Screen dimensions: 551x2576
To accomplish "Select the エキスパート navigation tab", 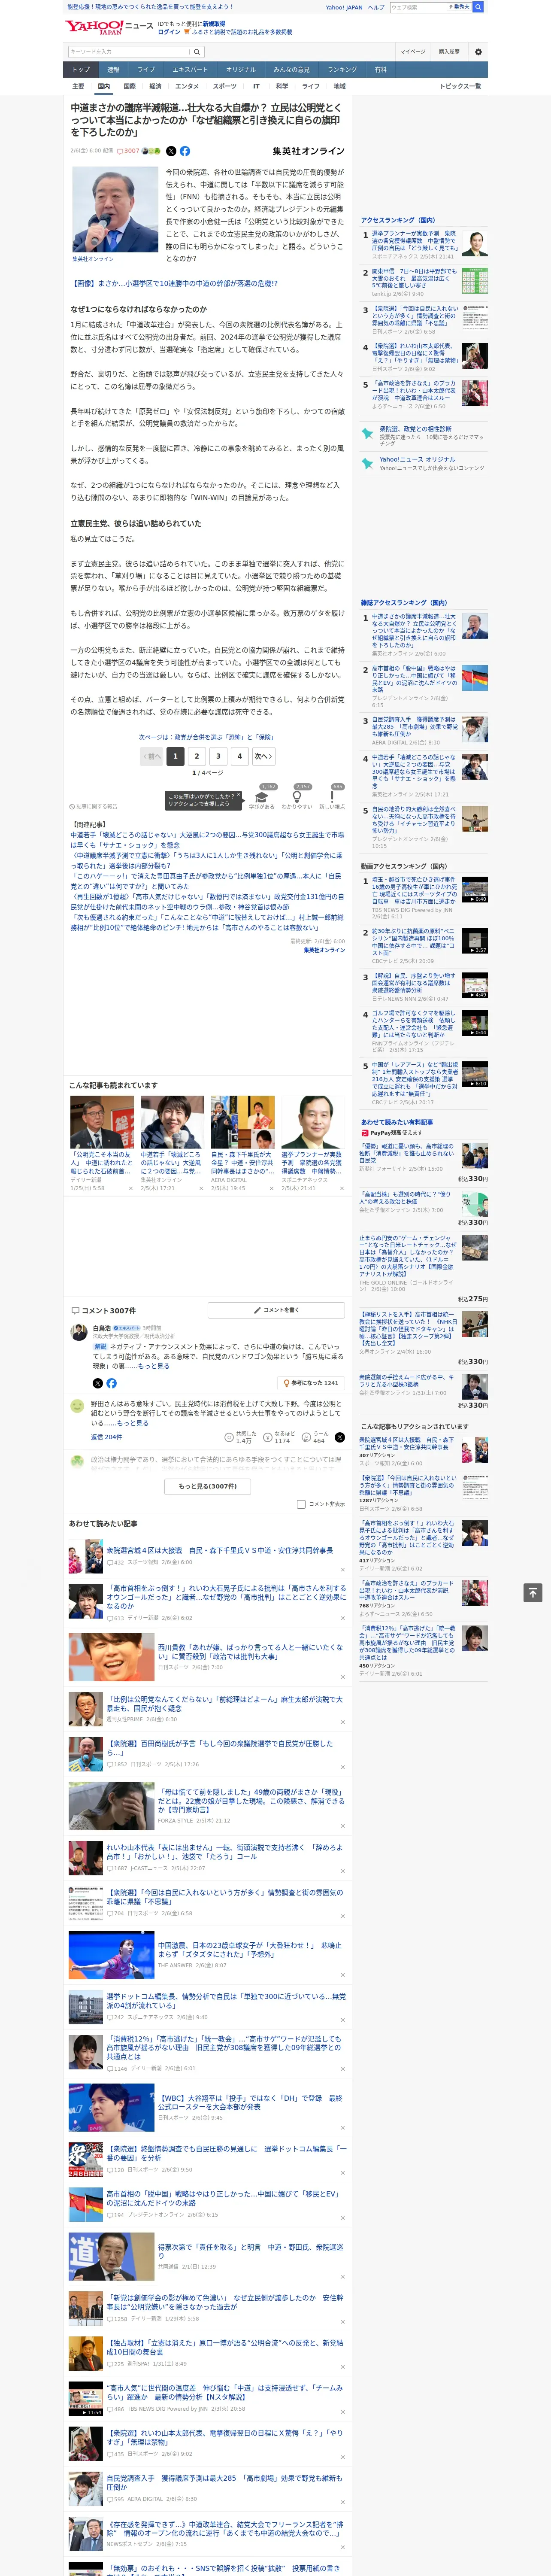I will 190,70.
